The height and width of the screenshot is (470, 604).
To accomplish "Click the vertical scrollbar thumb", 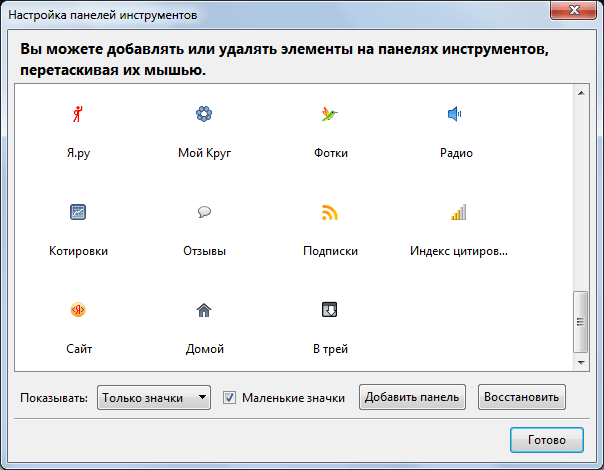I will (x=581, y=322).
